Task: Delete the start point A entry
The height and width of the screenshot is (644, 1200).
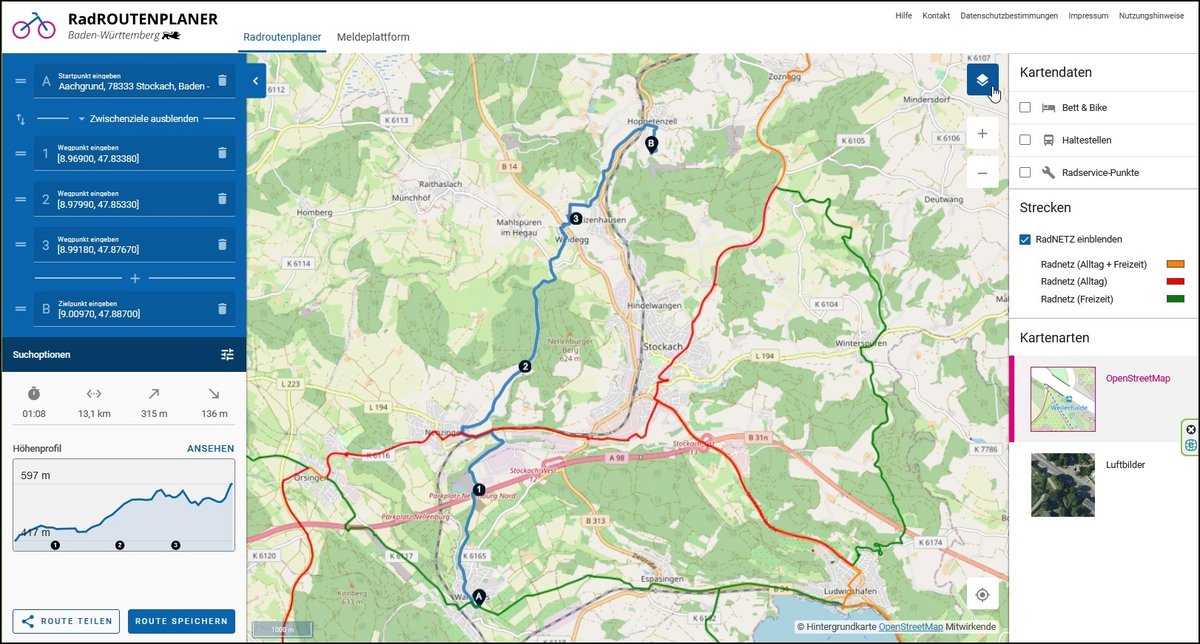Action: pos(222,81)
